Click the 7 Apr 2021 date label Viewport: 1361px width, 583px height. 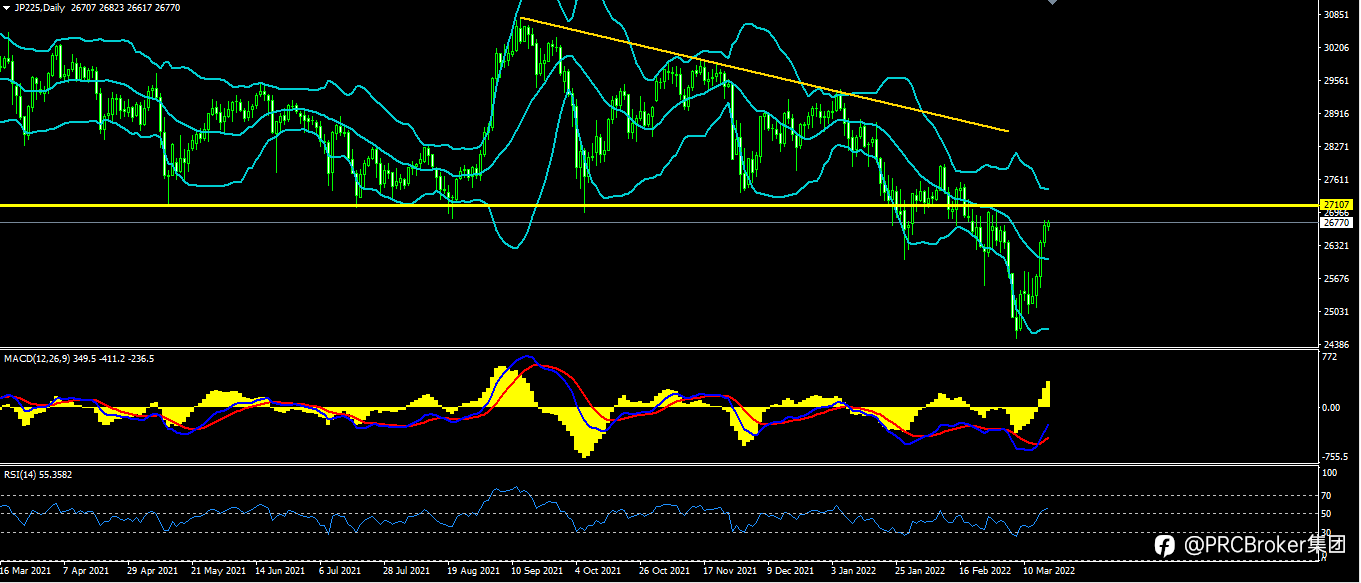click(86, 571)
